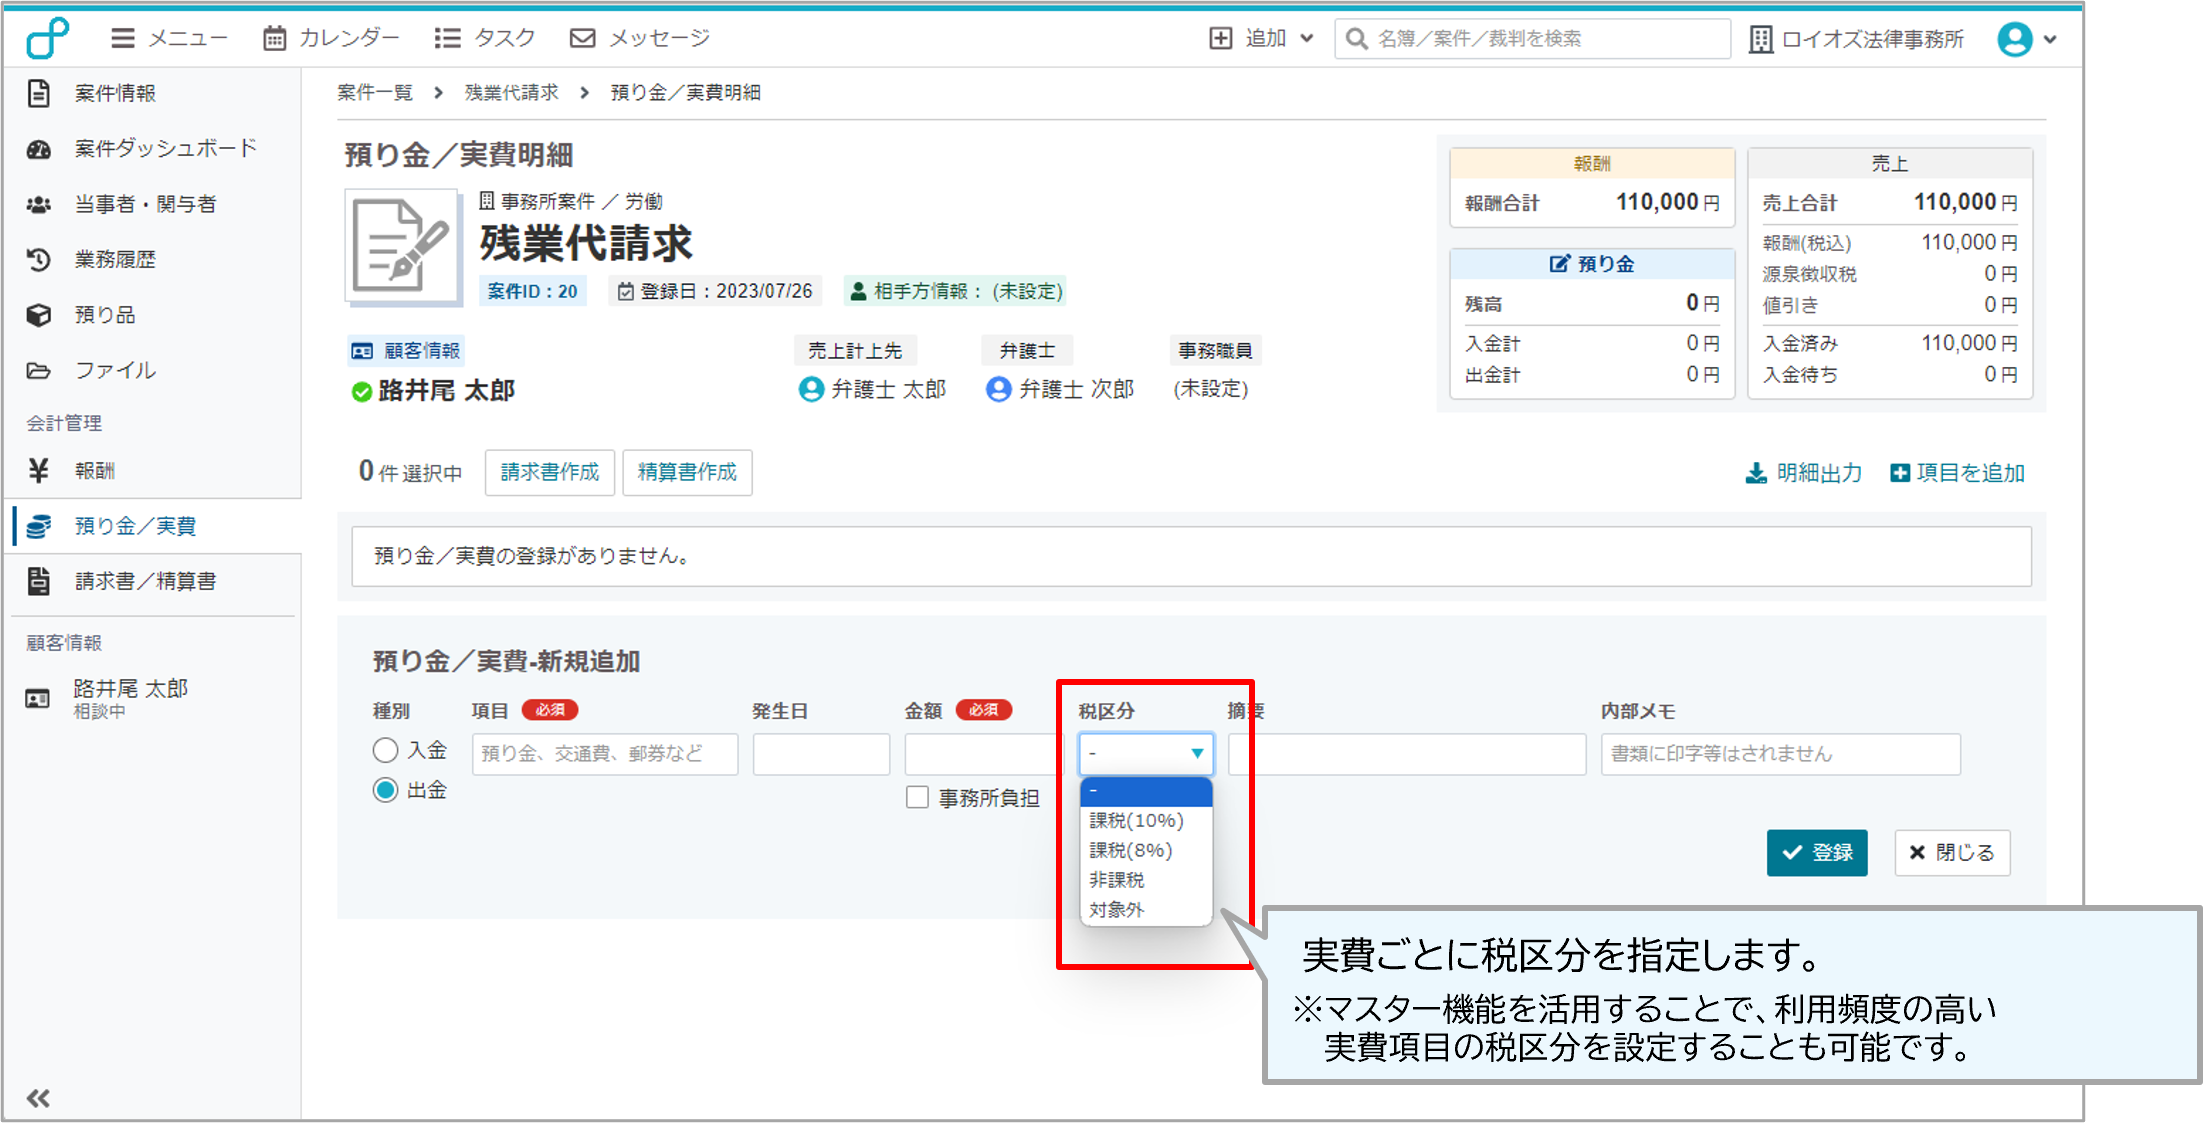Collapse the sidebar with double chevron

[x=38, y=1098]
